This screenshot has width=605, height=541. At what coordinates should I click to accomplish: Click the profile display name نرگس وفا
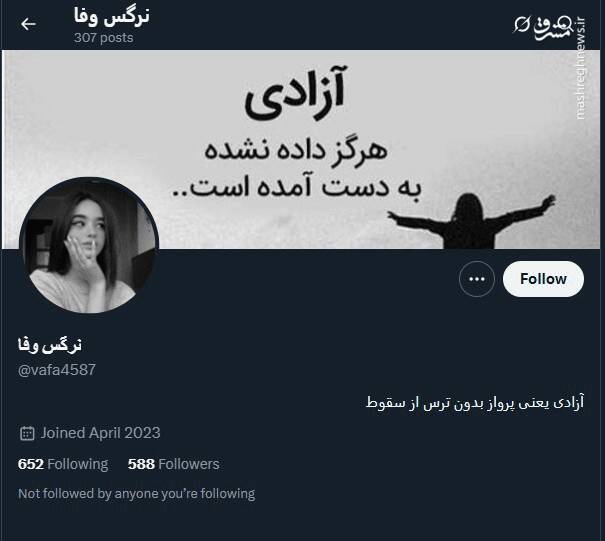[50, 345]
